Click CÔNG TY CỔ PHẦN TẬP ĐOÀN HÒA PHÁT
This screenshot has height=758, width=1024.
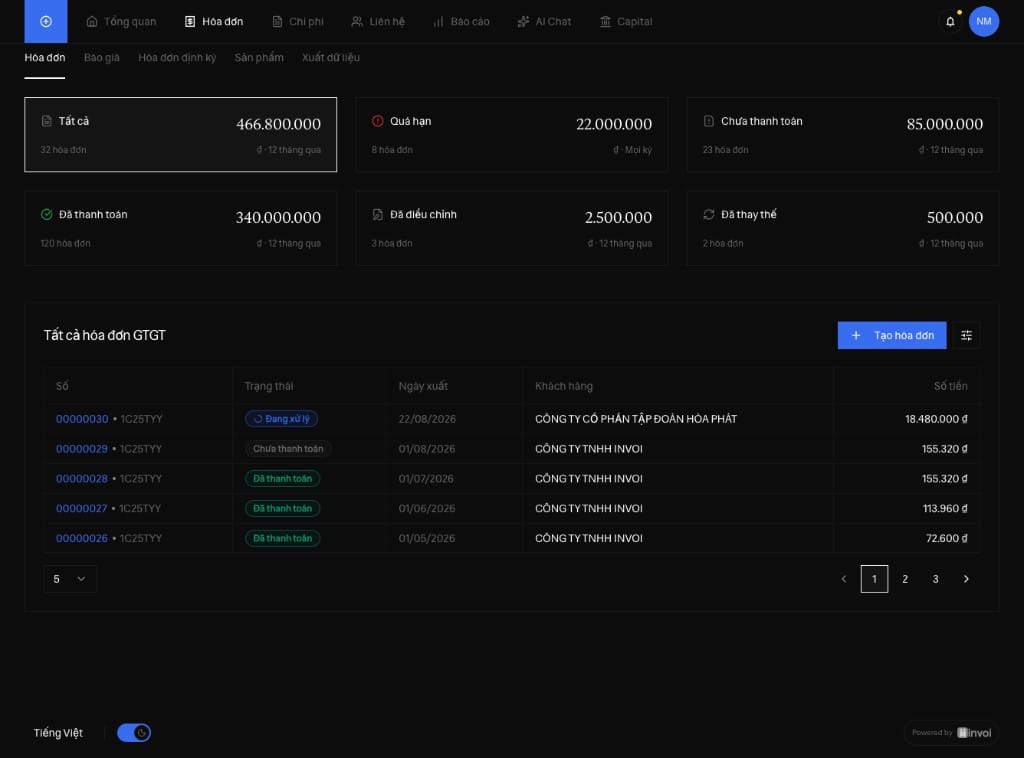coord(636,419)
